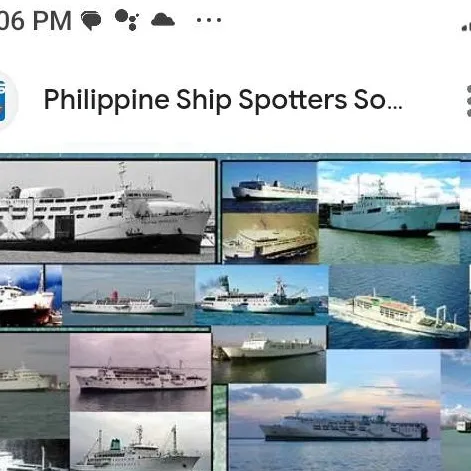
Task: Open the large black-and-white ferry photo
Action: click(108, 211)
